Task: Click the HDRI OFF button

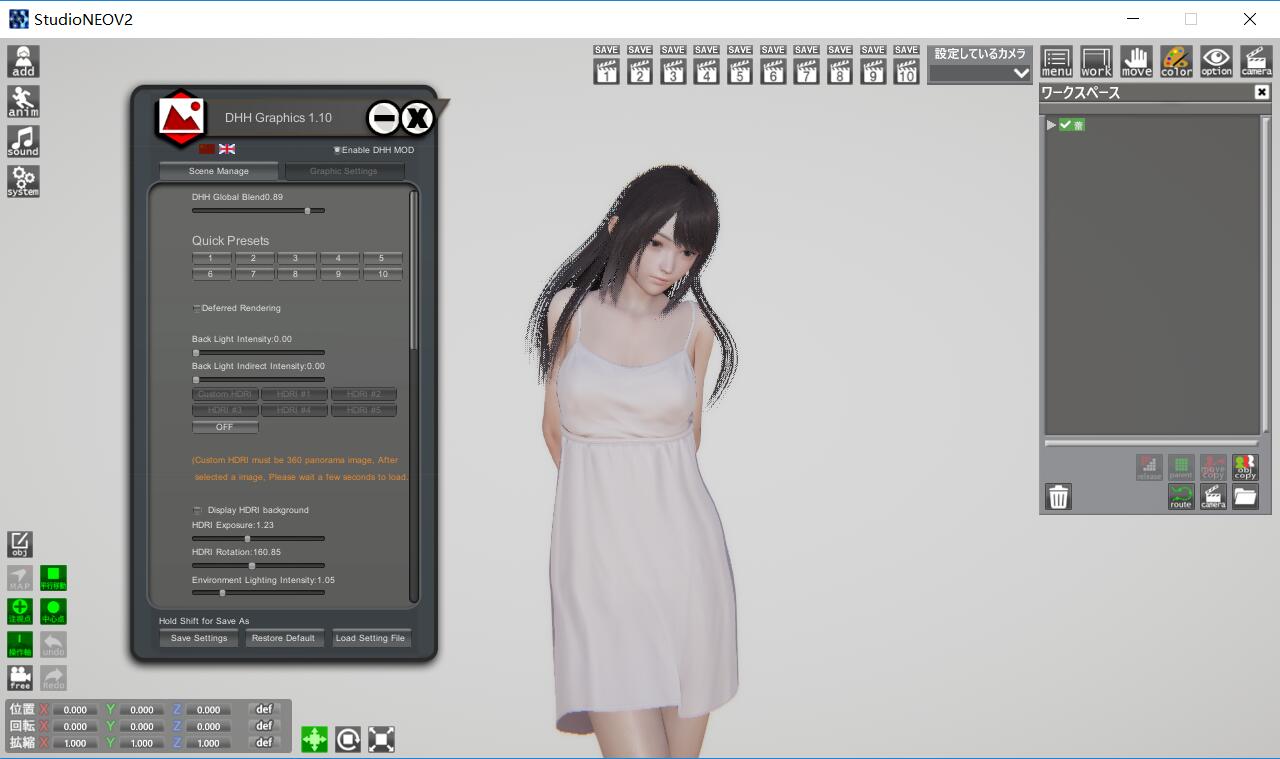Action: click(x=225, y=427)
